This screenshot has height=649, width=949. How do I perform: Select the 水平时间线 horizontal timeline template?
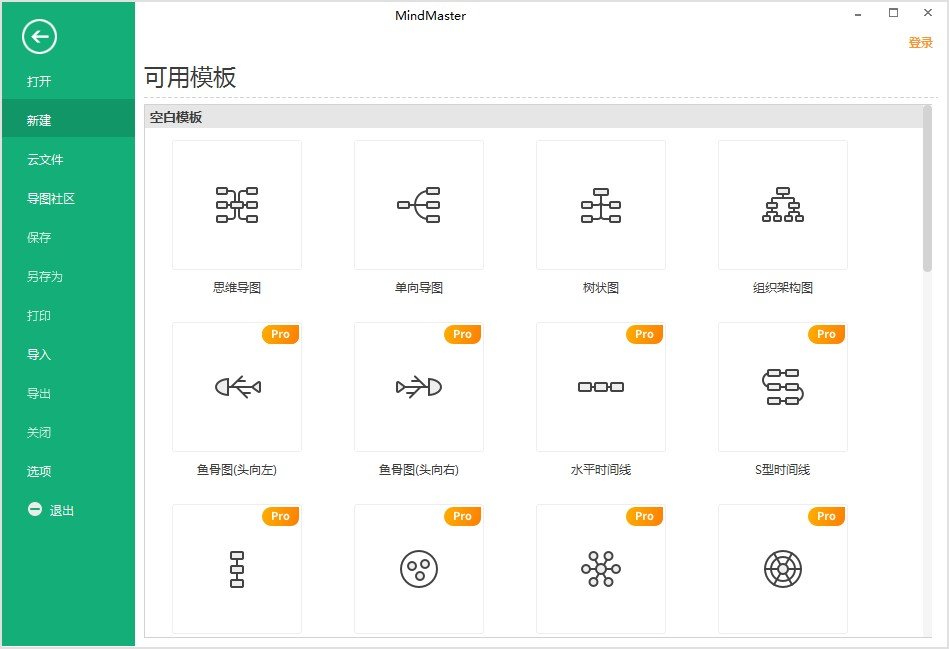[x=601, y=387]
